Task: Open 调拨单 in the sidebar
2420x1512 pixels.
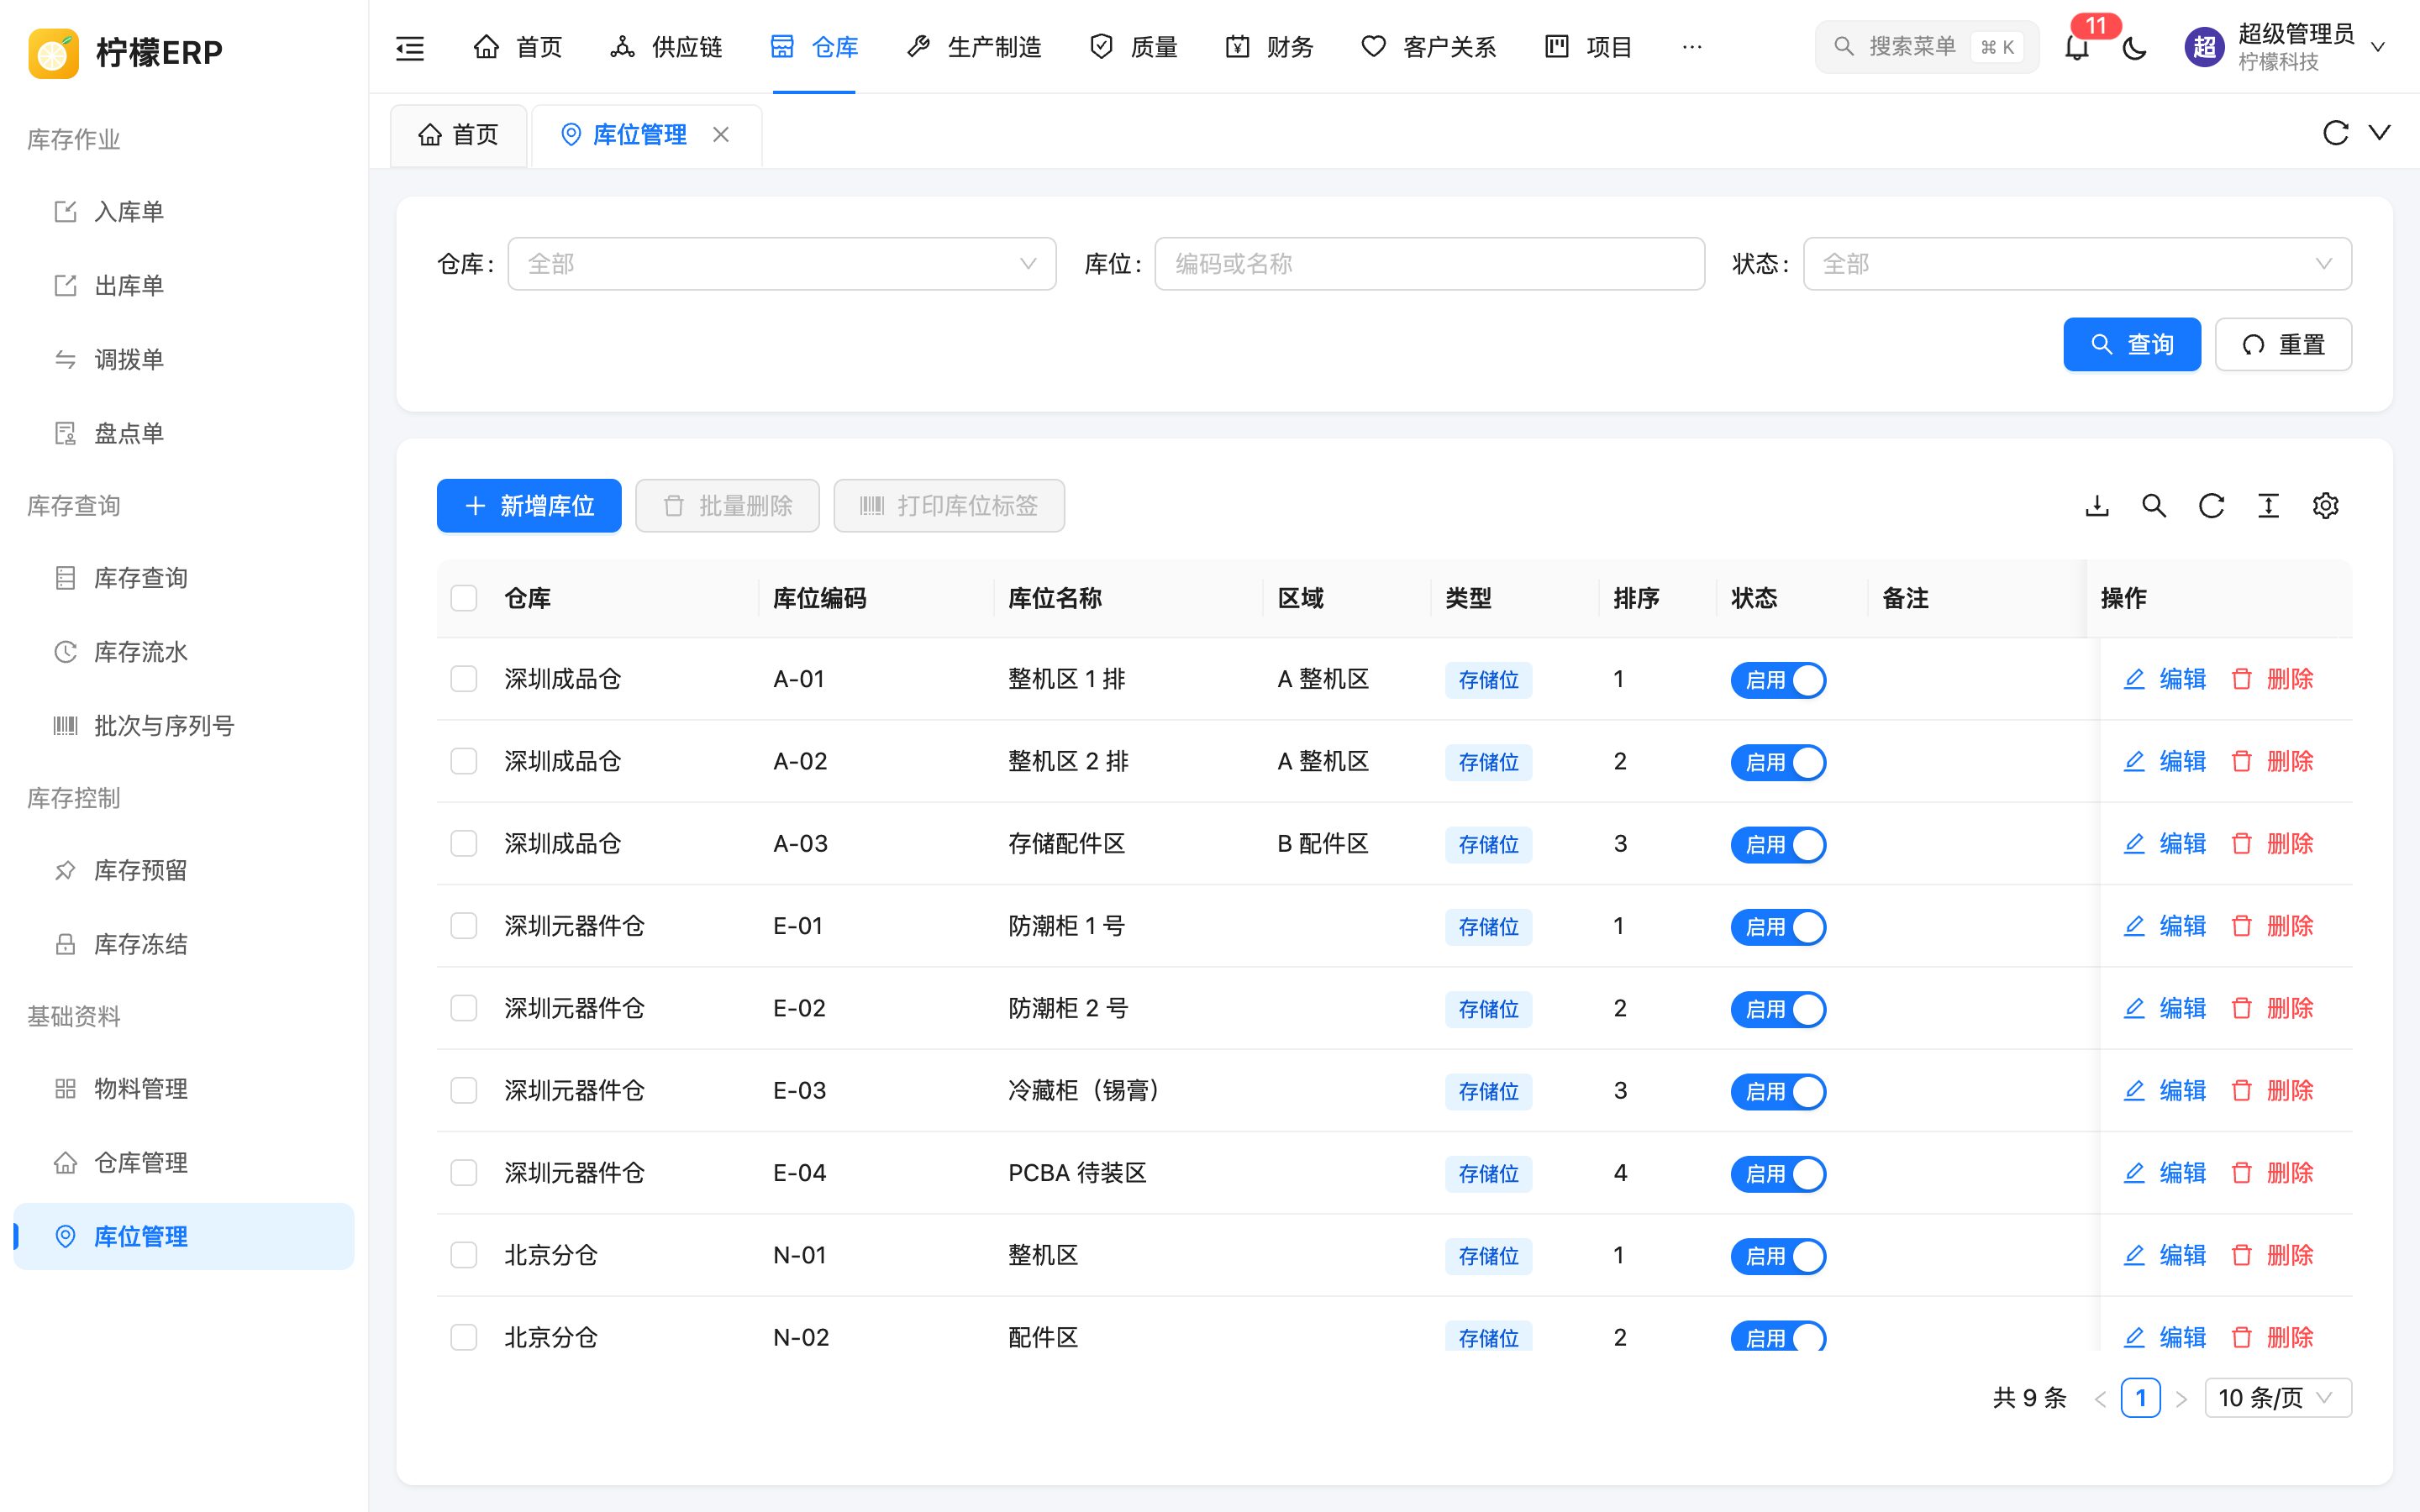Action: coord(183,360)
